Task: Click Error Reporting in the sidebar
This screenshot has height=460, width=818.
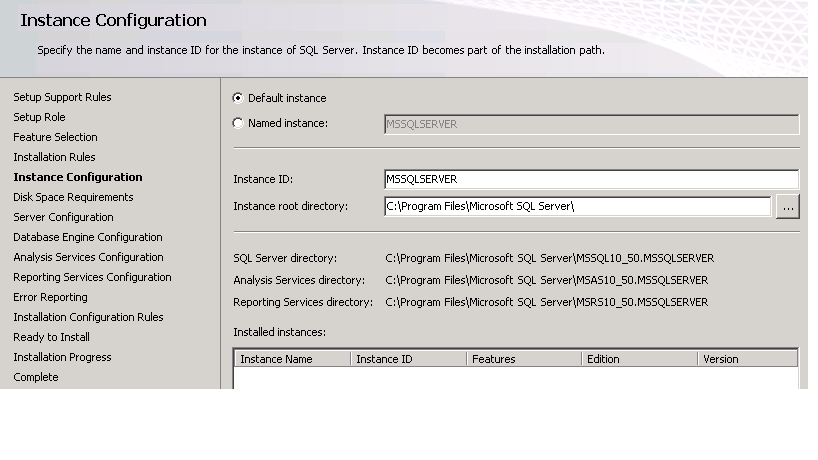Action: point(50,297)
